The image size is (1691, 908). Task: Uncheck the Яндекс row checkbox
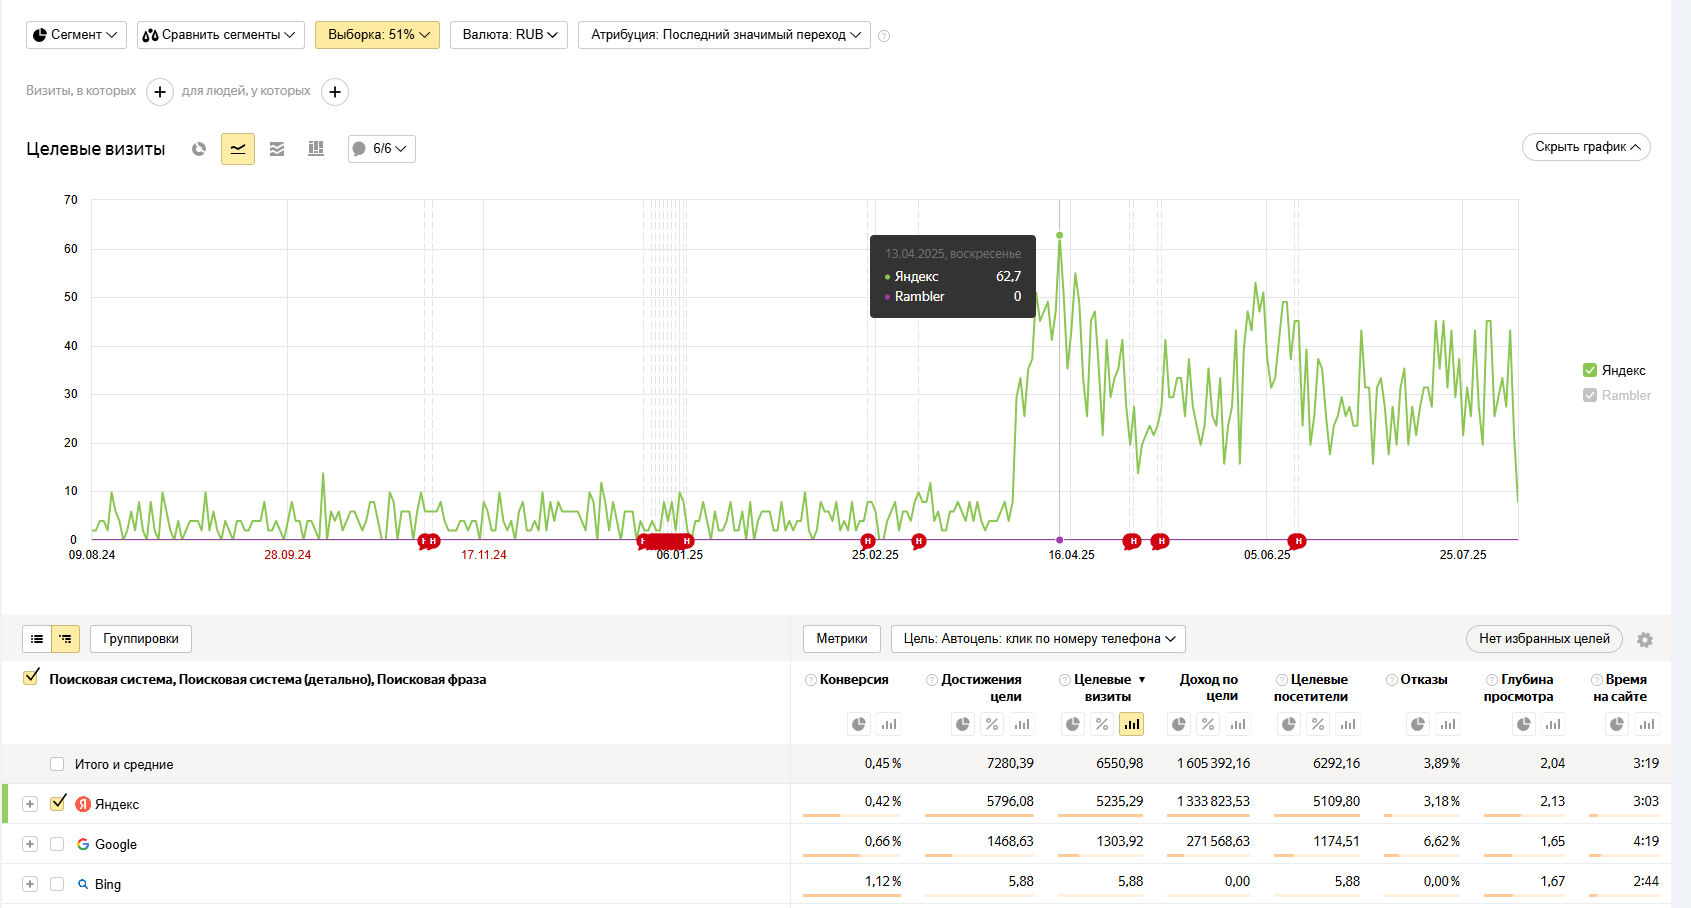[x=58, y=802]
